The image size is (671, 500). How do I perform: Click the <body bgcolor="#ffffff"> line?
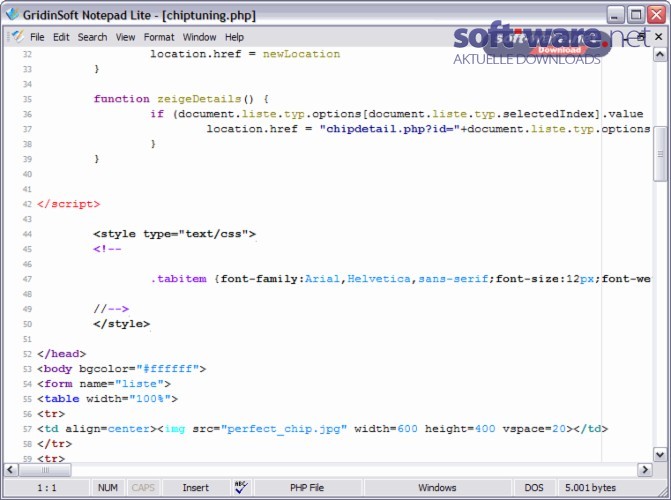[x=122, y=369]
